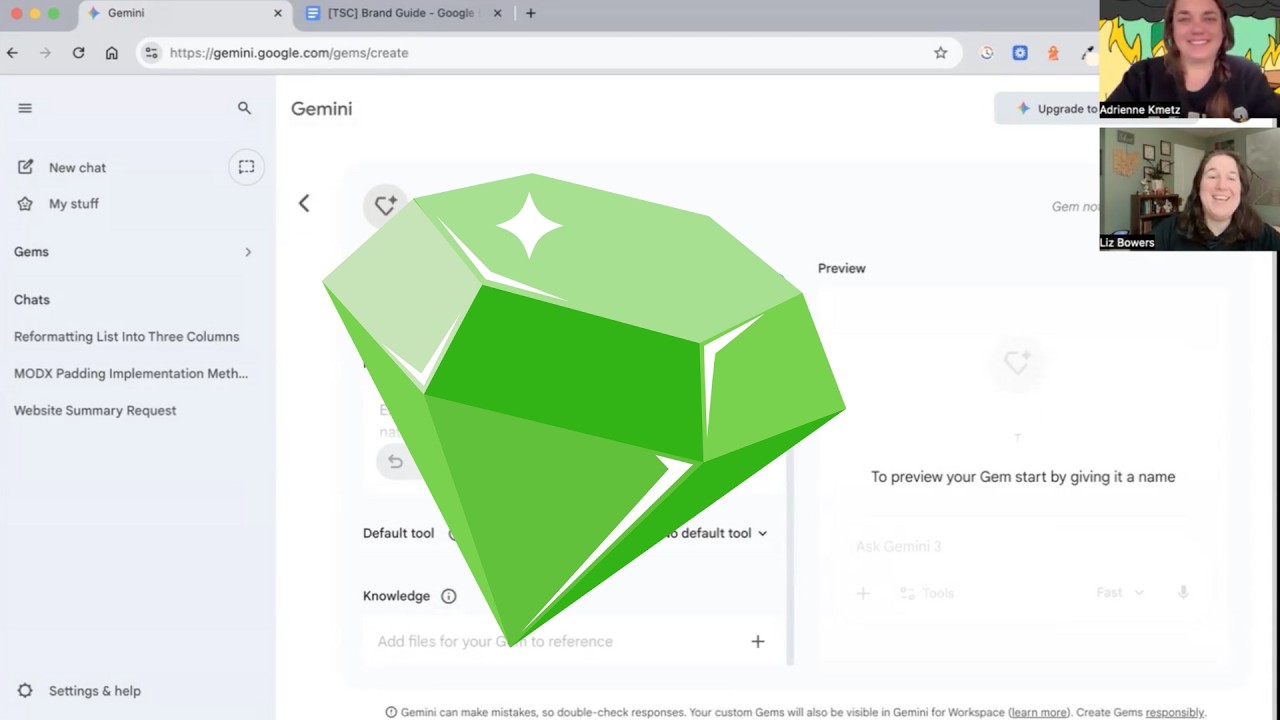Follow the responsibly link
1280x720 pixels.
[x=1174, y=713]
